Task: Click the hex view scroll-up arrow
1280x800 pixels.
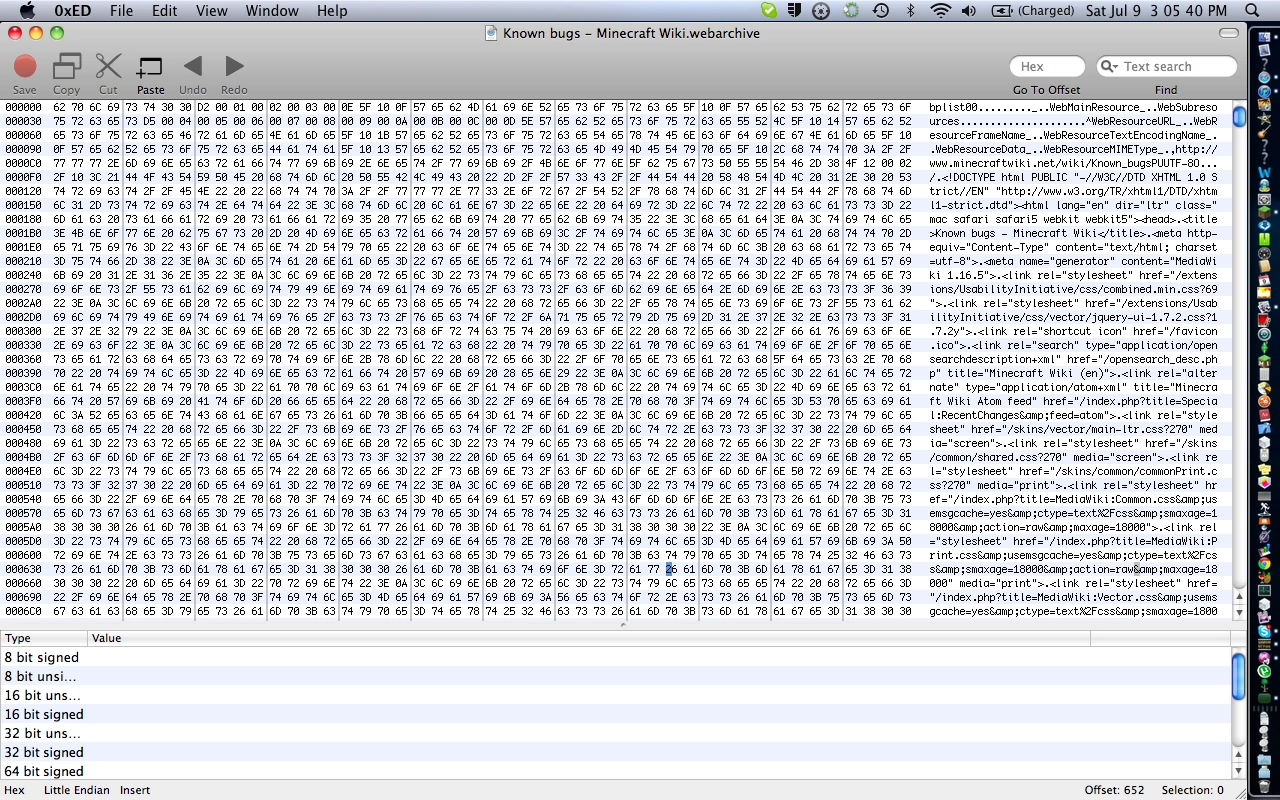Action: [1240, 595]
